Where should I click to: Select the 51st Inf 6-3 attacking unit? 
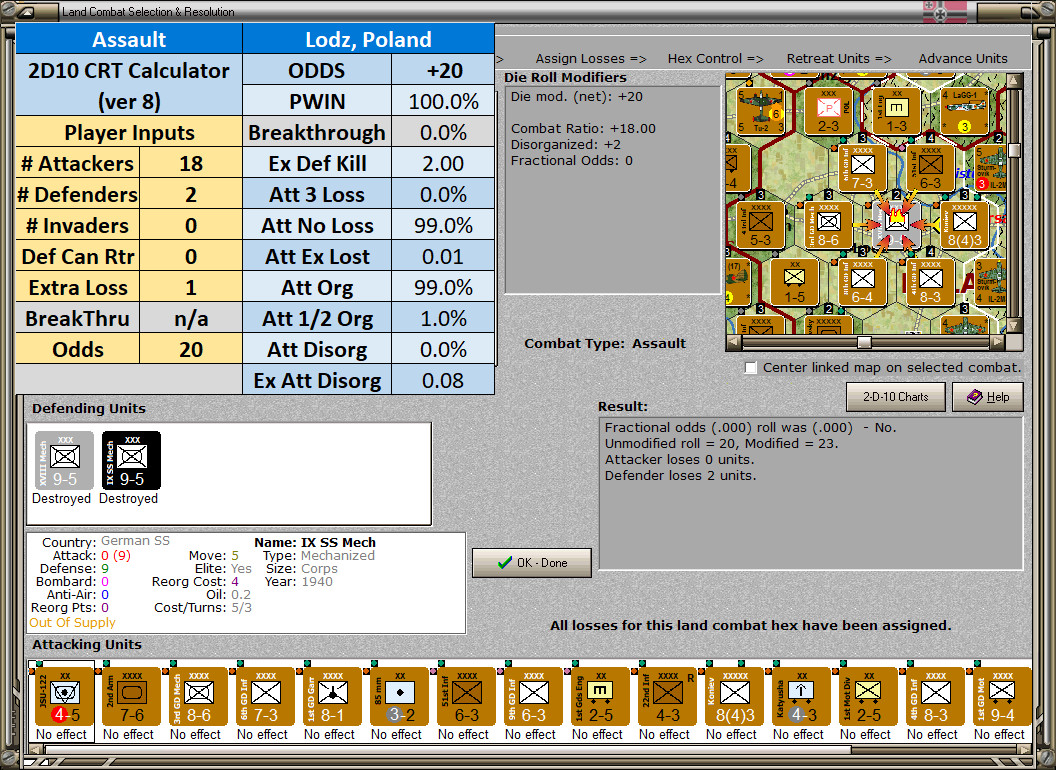[x=467, y=697]
